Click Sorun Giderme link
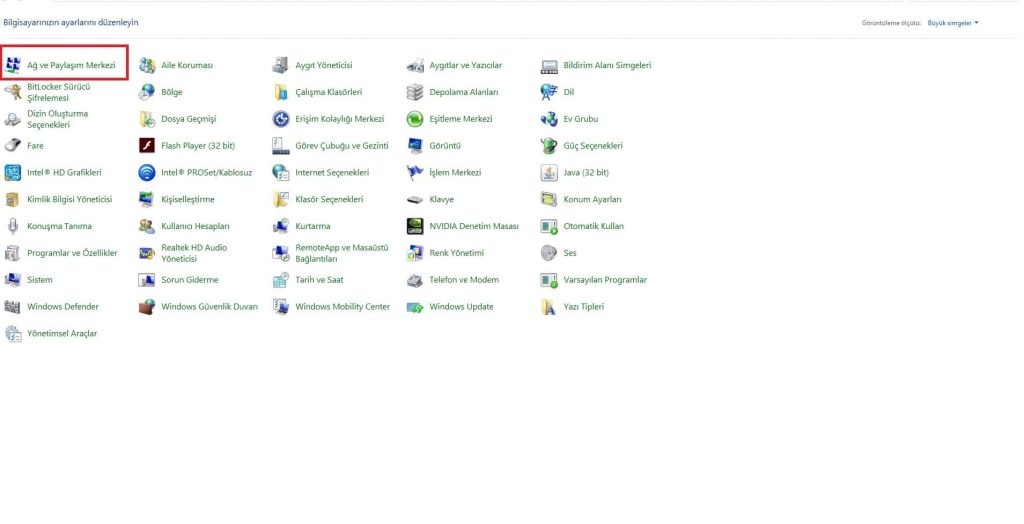The width and height of the screenshot is (1024, 524). [x=190, y=280]
